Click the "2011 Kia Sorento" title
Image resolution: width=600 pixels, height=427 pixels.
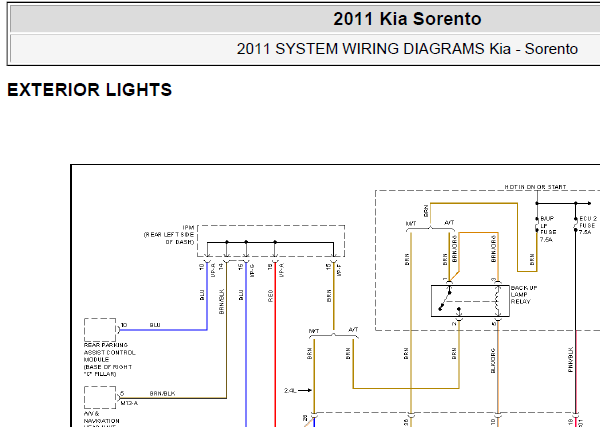pyautogui.click(x=407, y=19)
